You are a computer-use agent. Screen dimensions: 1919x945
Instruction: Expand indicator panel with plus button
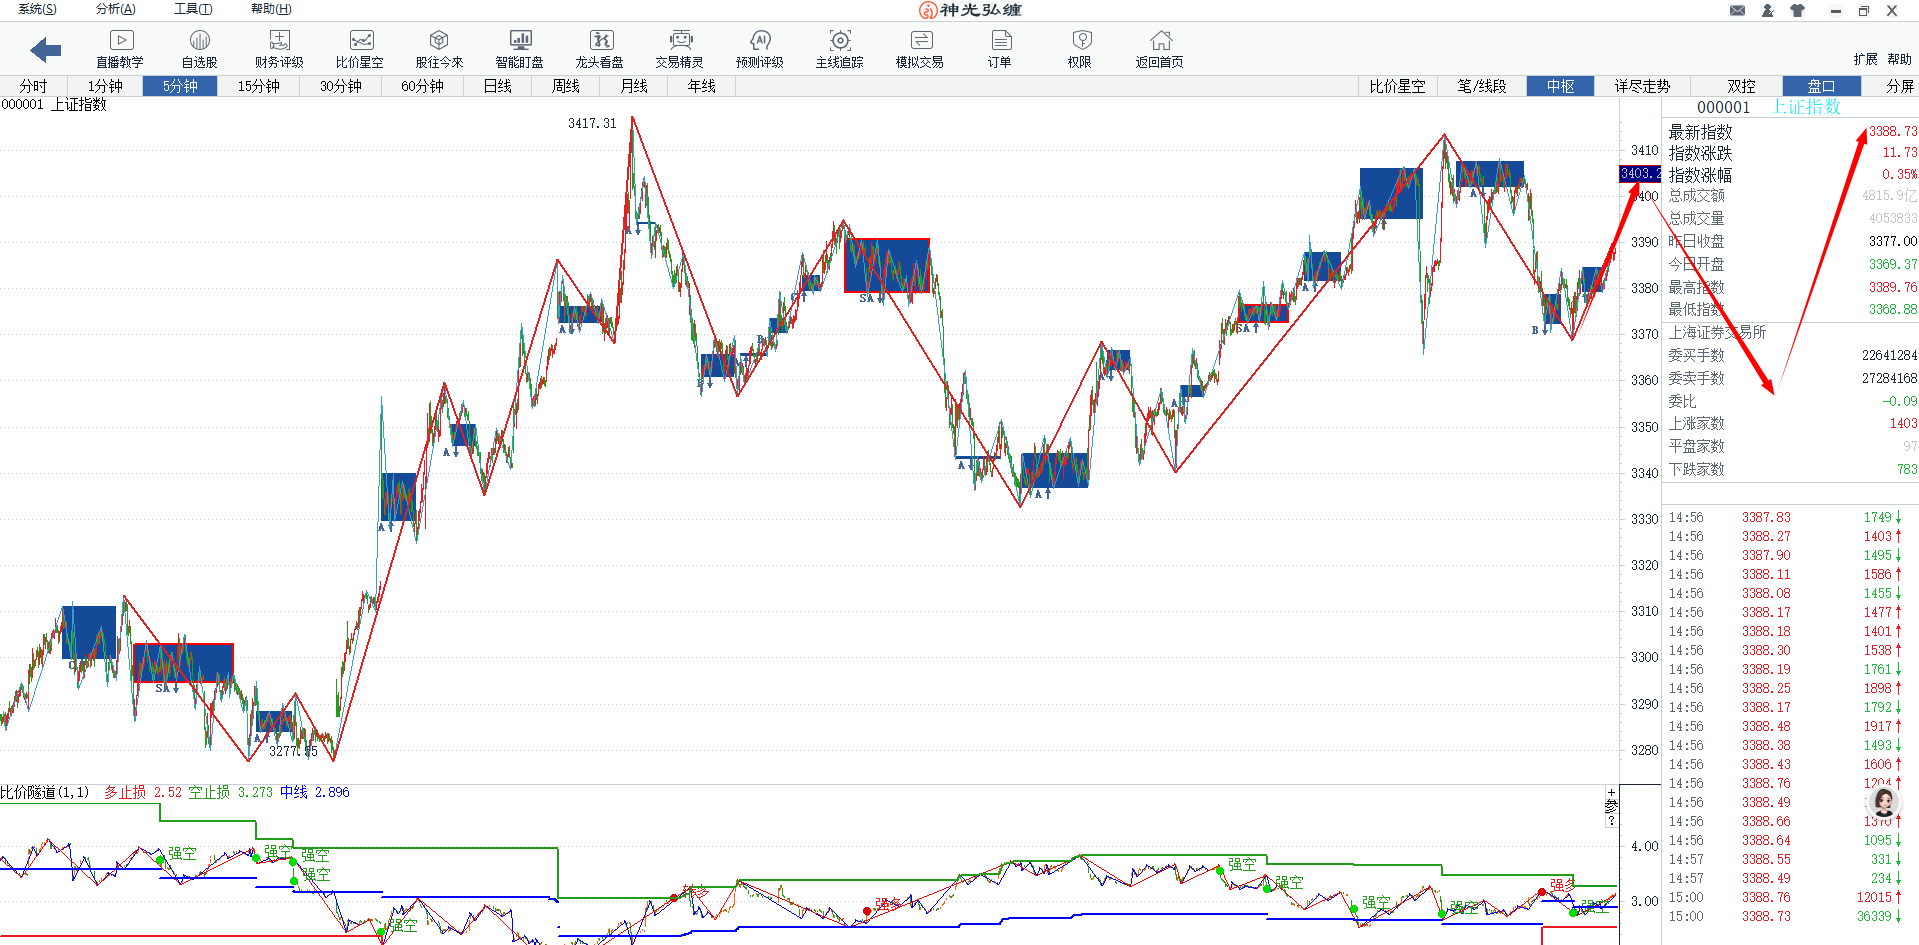coord(1611,792)
